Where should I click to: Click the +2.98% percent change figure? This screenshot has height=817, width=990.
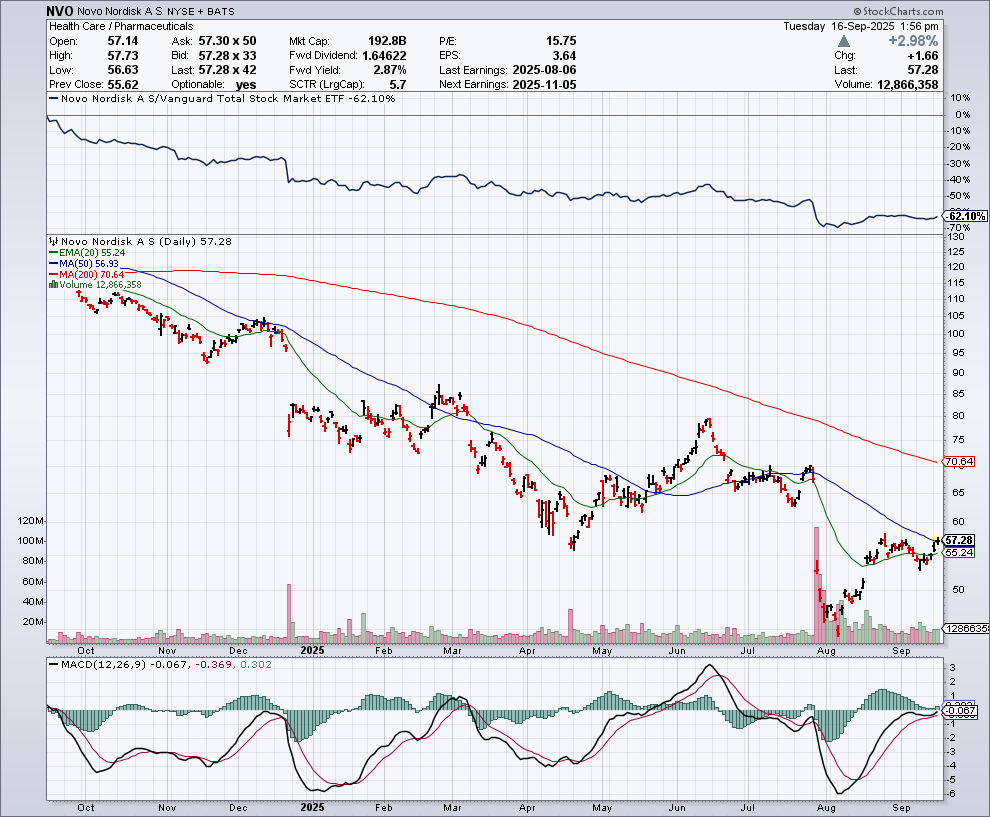pos(913,40)
